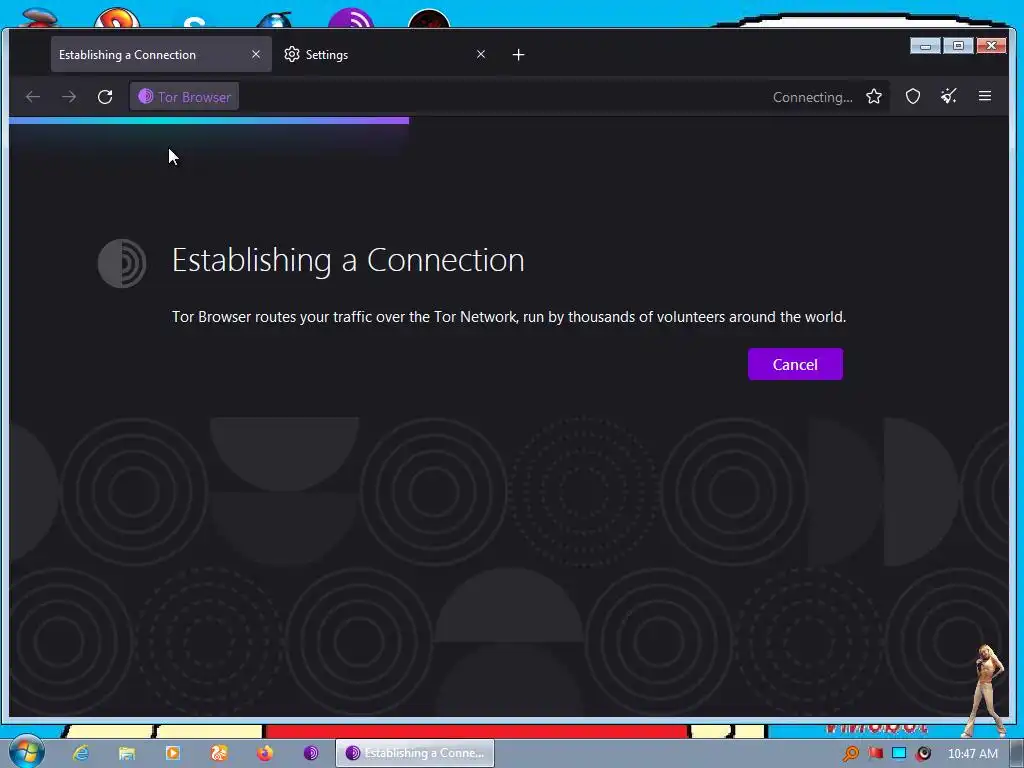This screenshot has width=1024, height=768.
Task: Launch Firefox from the taskbar
Action: 264,753
